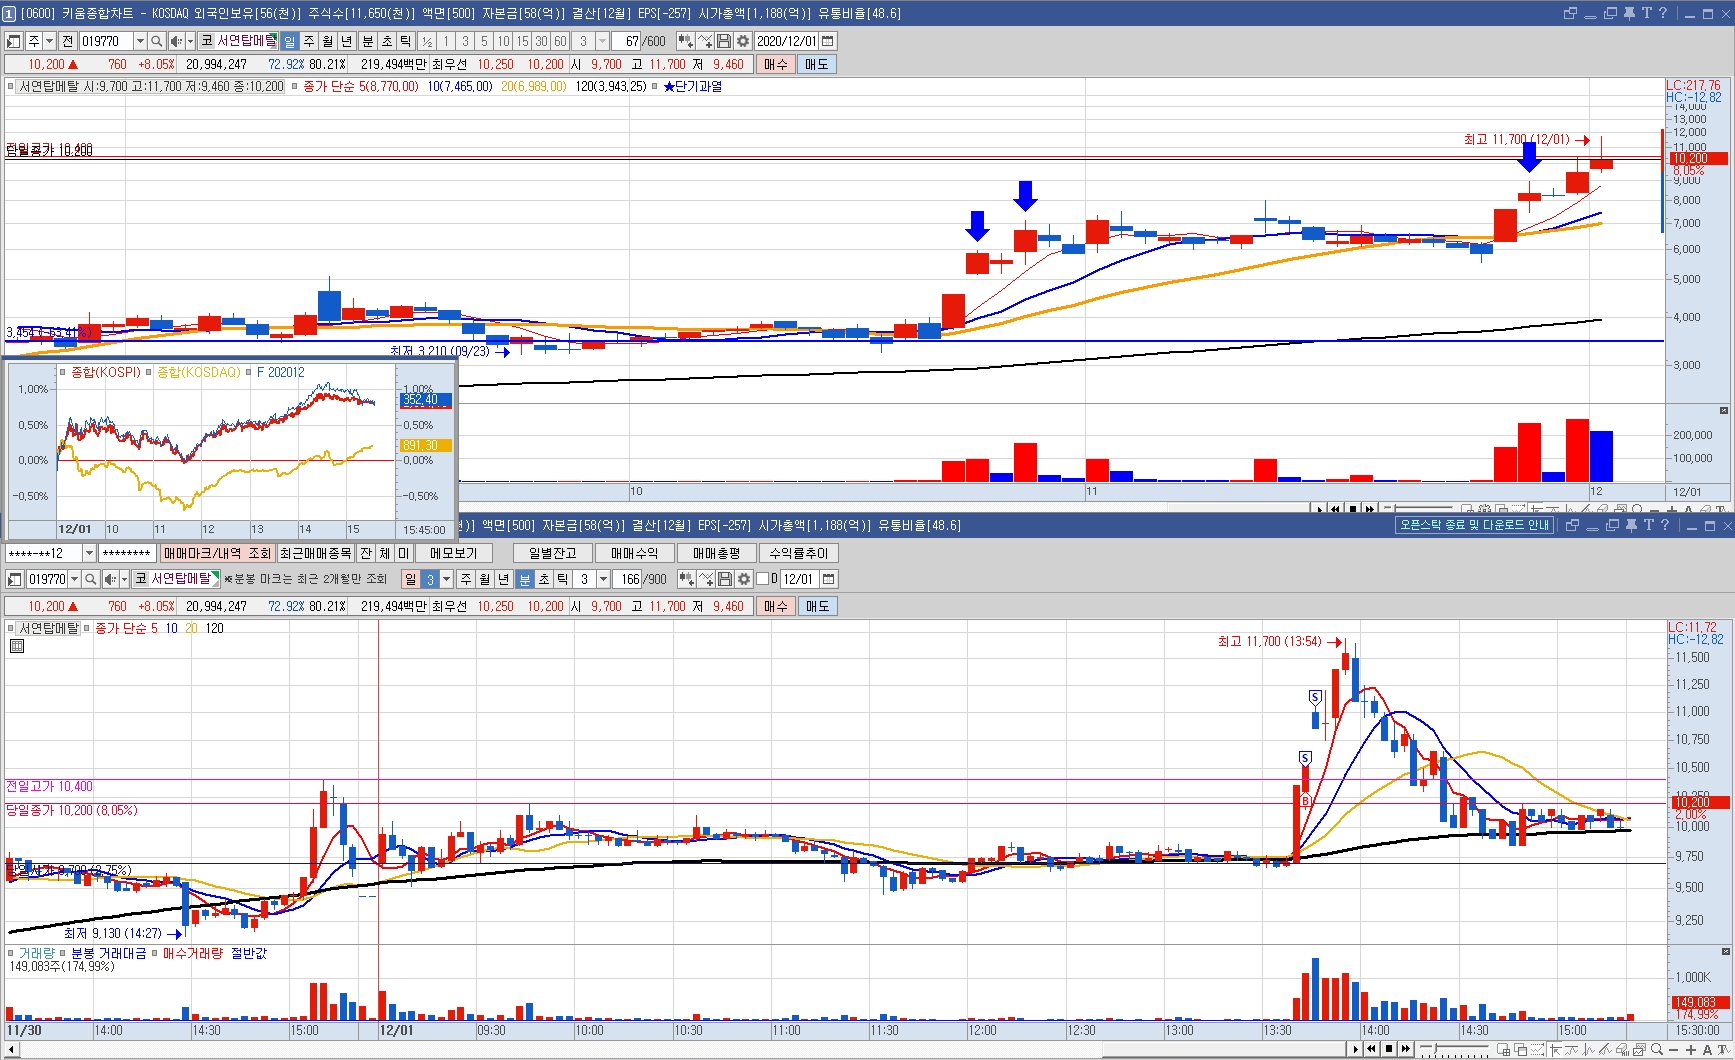Click the 수익률추이 button
Viewport: 1735px width, 1060px height.
click(798, 553)
